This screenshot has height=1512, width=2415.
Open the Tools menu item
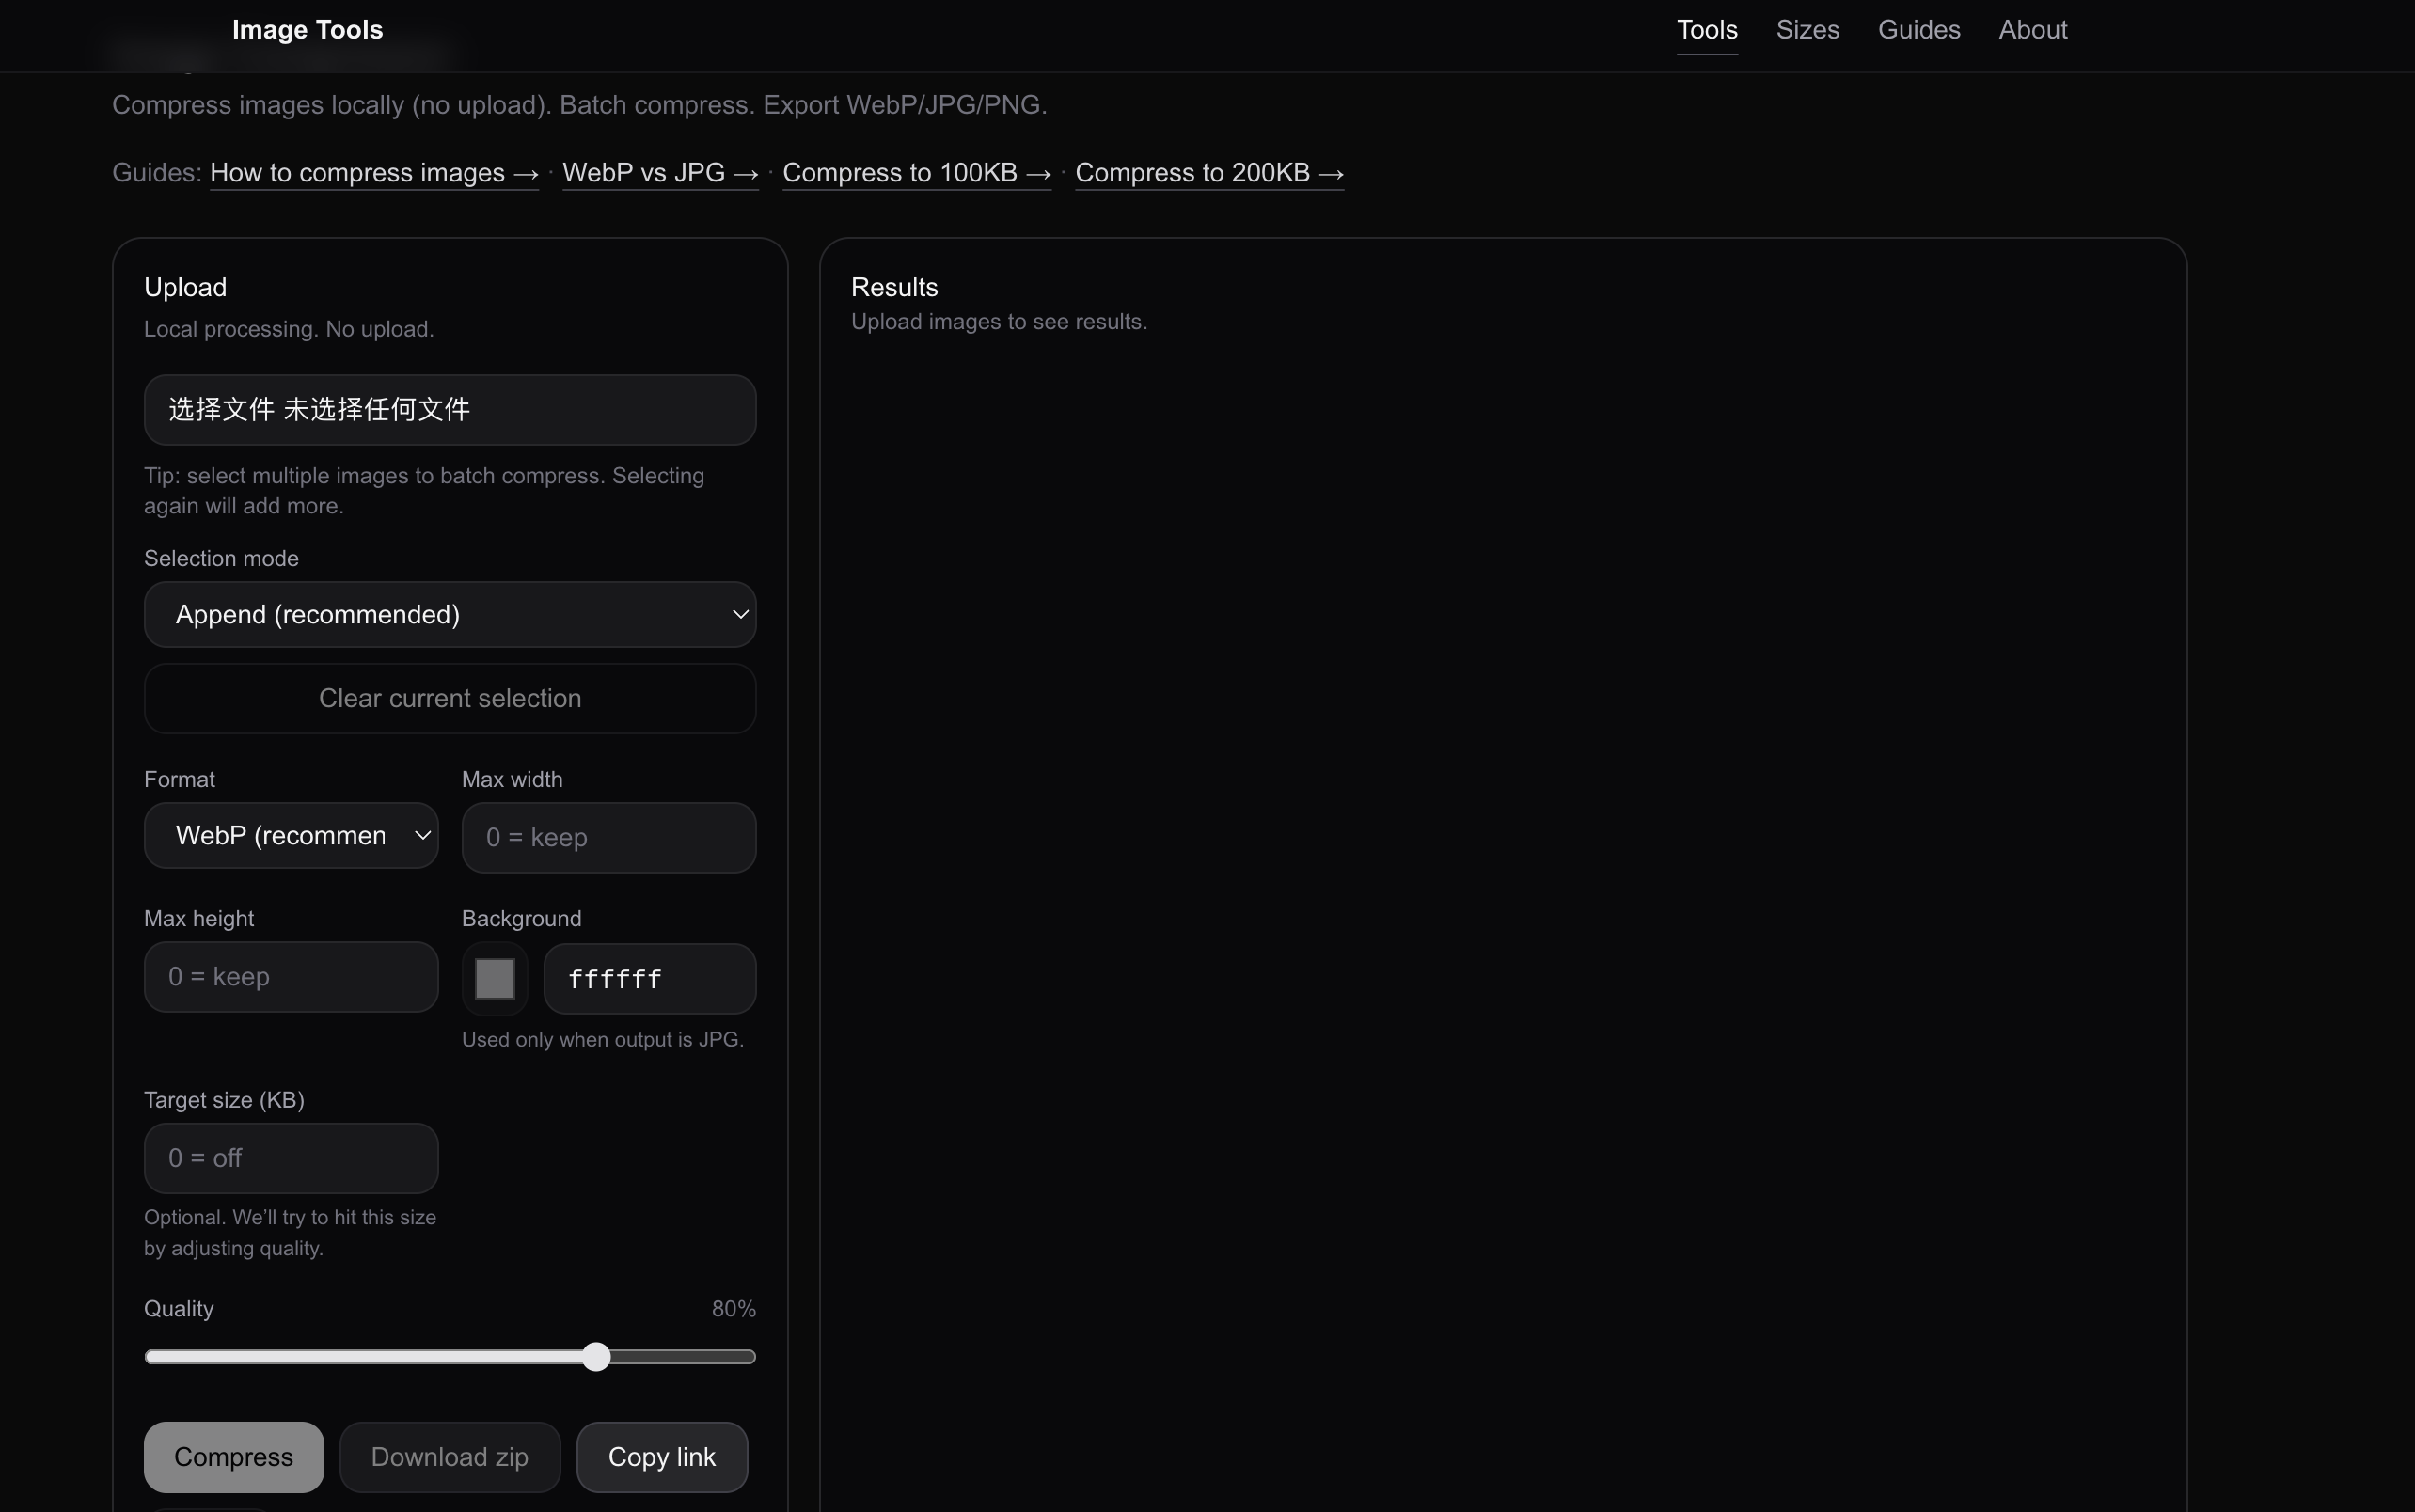pos(1706,30)
